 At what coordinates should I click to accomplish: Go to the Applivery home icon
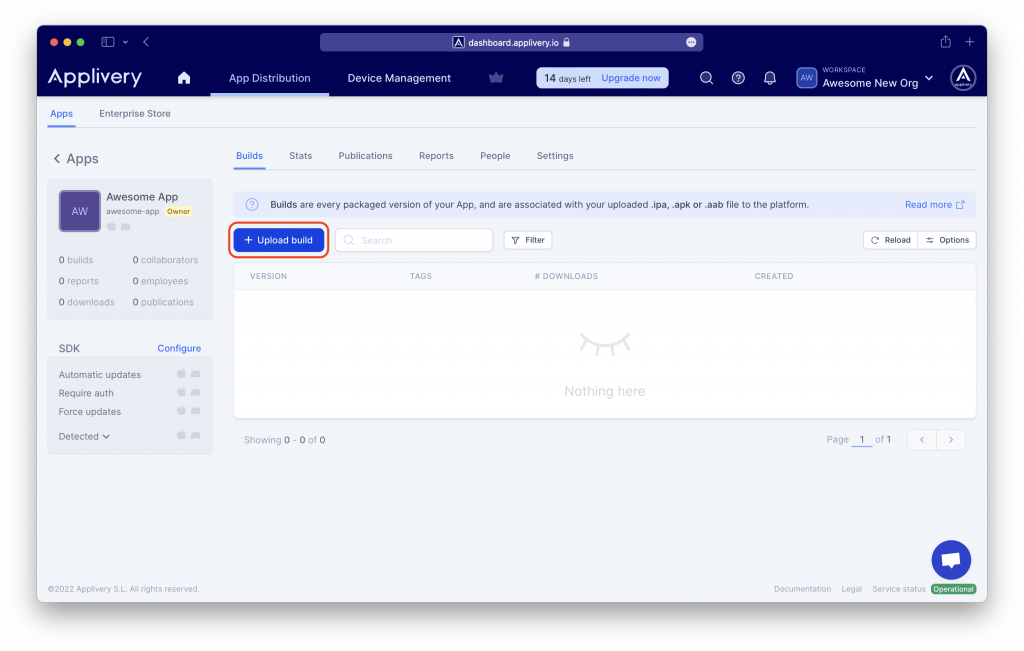pyautogui.click(x=184, y=78)
